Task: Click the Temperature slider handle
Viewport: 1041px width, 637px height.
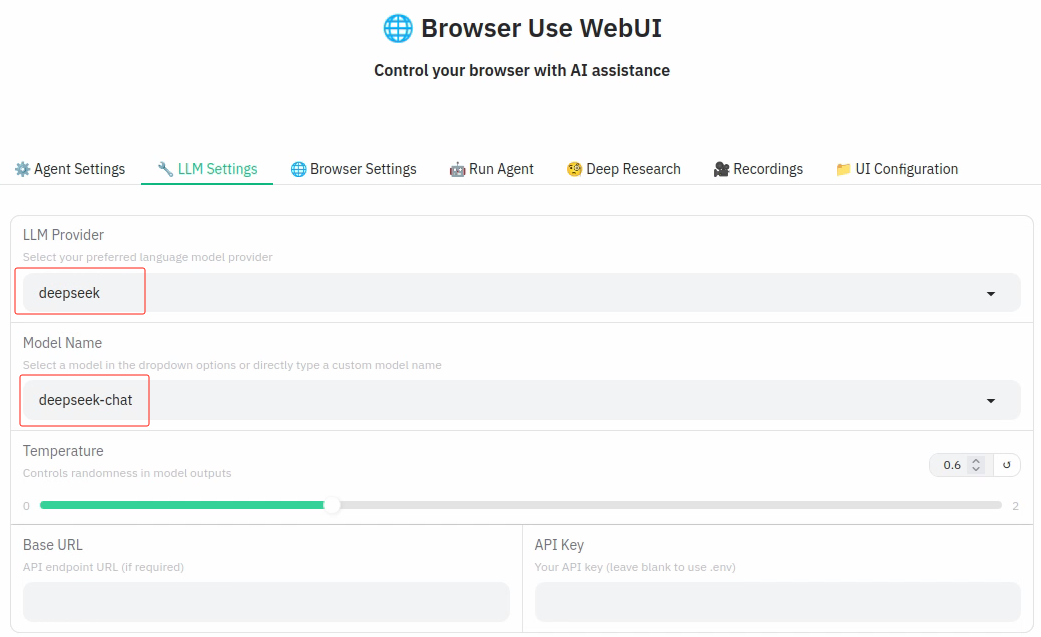Action: point(332,506)
